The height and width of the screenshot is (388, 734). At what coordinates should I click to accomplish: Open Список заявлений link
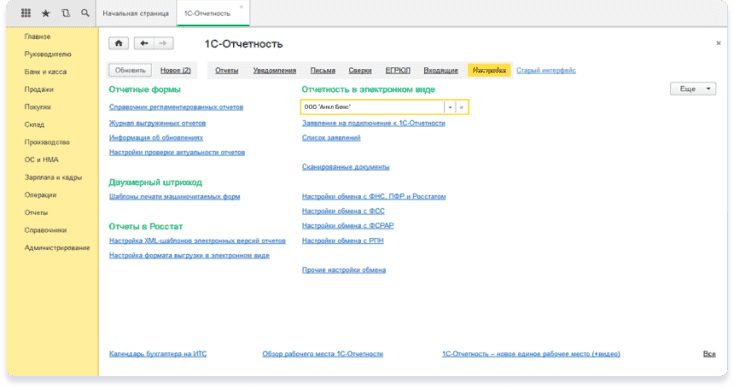(x=331, y=138)
